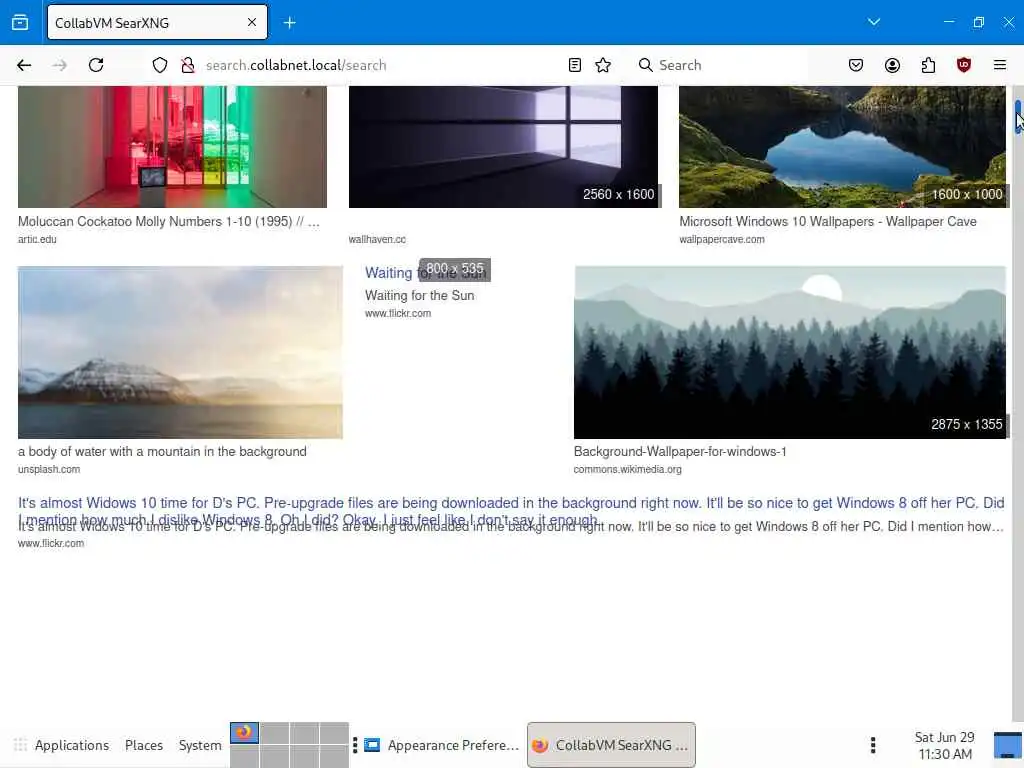This screenshot has width=1024, height=768.
Task: Click the show desktop icon at bottom right
Action: [x=1008, y=745]
